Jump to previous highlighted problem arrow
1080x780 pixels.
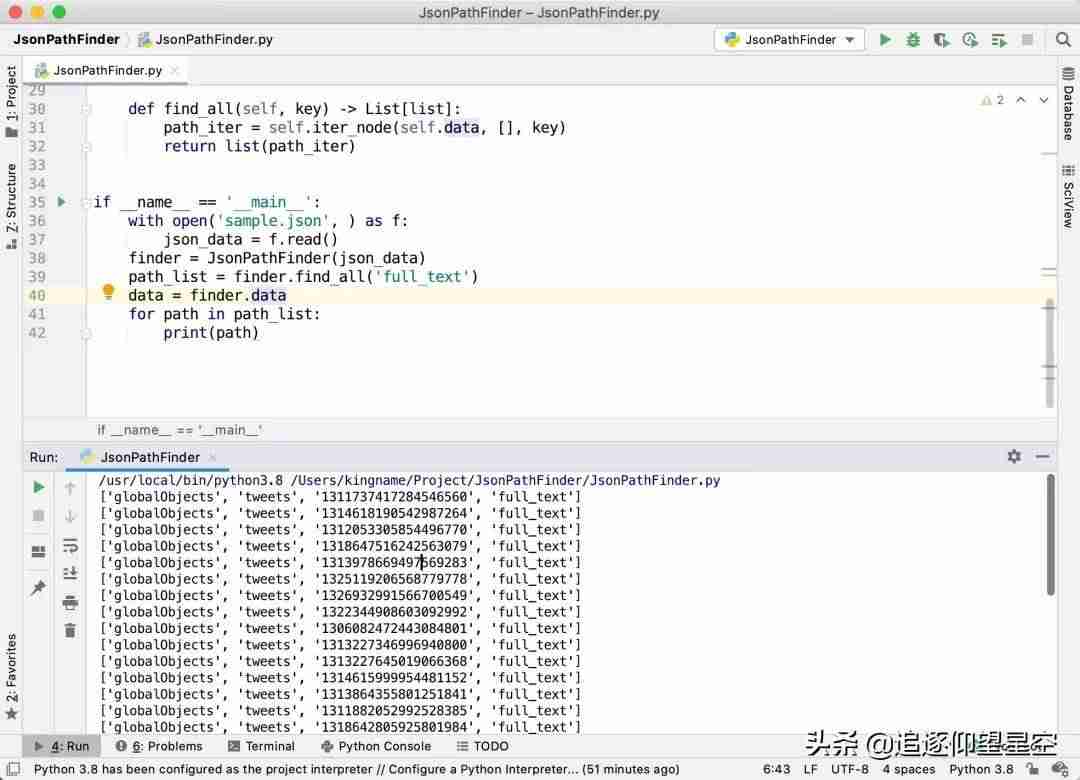pyautogui.click(x=1021, y=101)
